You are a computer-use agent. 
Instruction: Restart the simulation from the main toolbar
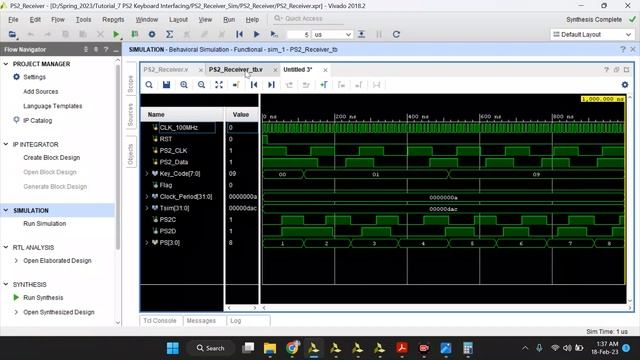click(x=239, y=34)
